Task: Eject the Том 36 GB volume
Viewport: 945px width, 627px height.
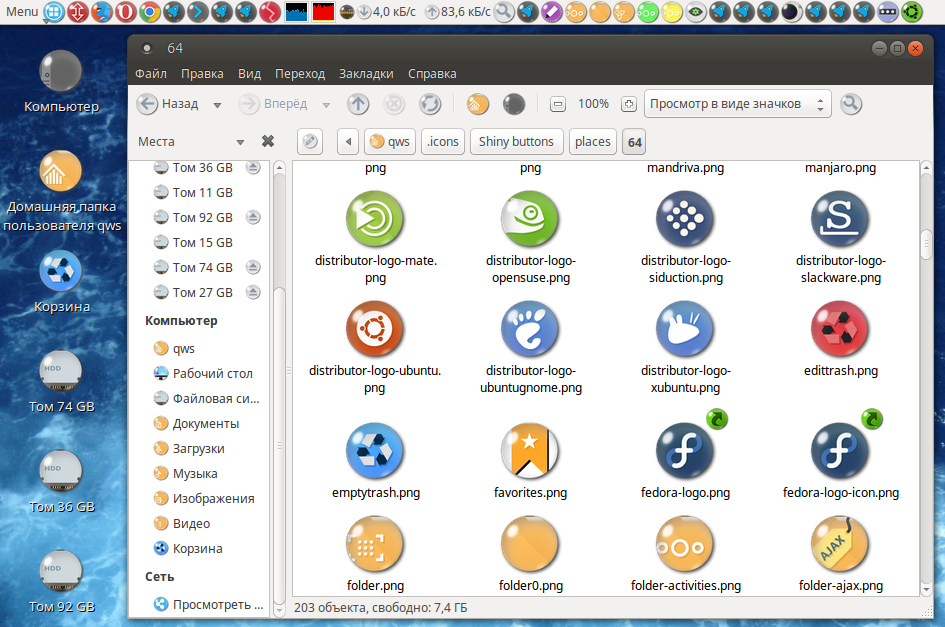Action: (254, 168)
